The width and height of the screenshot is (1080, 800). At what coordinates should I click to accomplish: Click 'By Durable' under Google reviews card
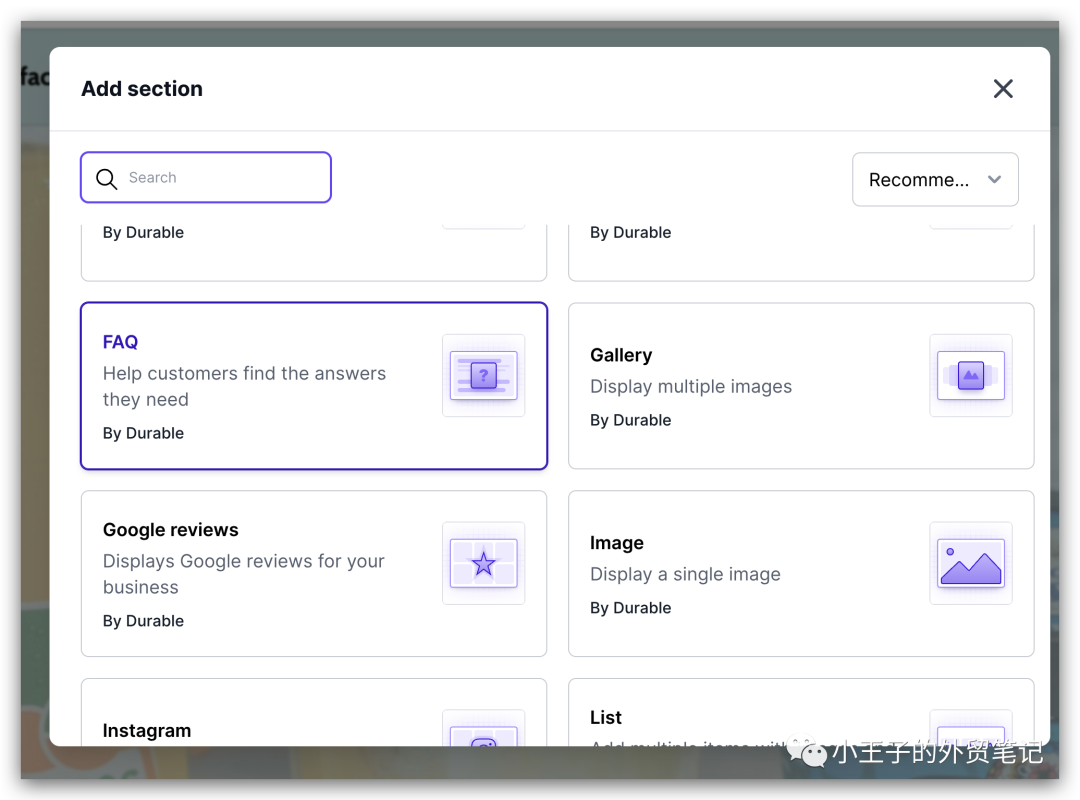click(x=143, y=621)
